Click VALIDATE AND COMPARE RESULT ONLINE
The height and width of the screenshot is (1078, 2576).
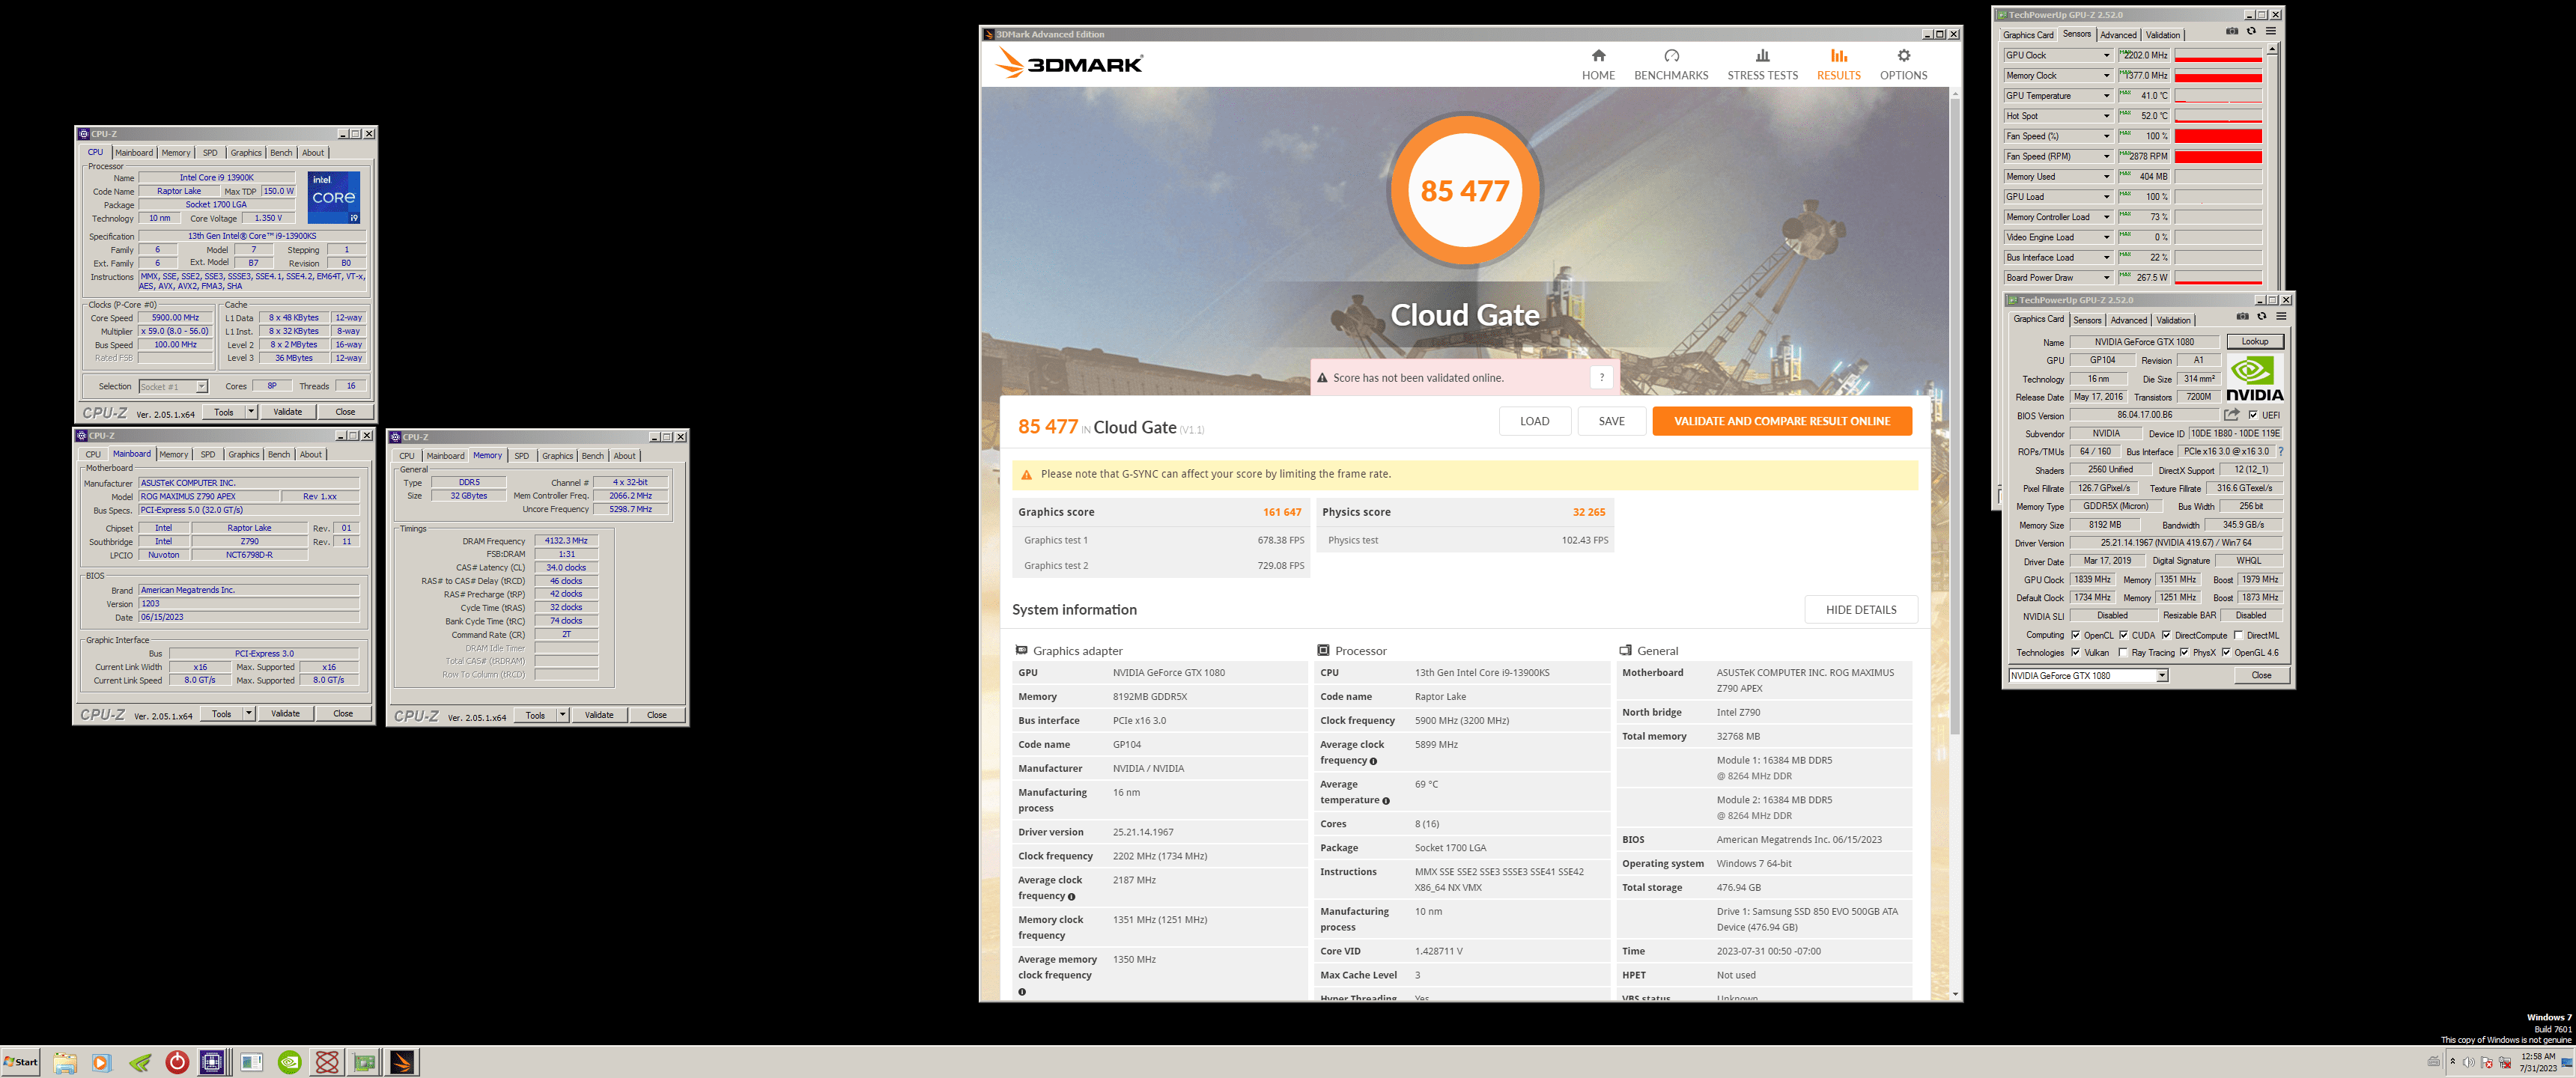pos(1782,421)
